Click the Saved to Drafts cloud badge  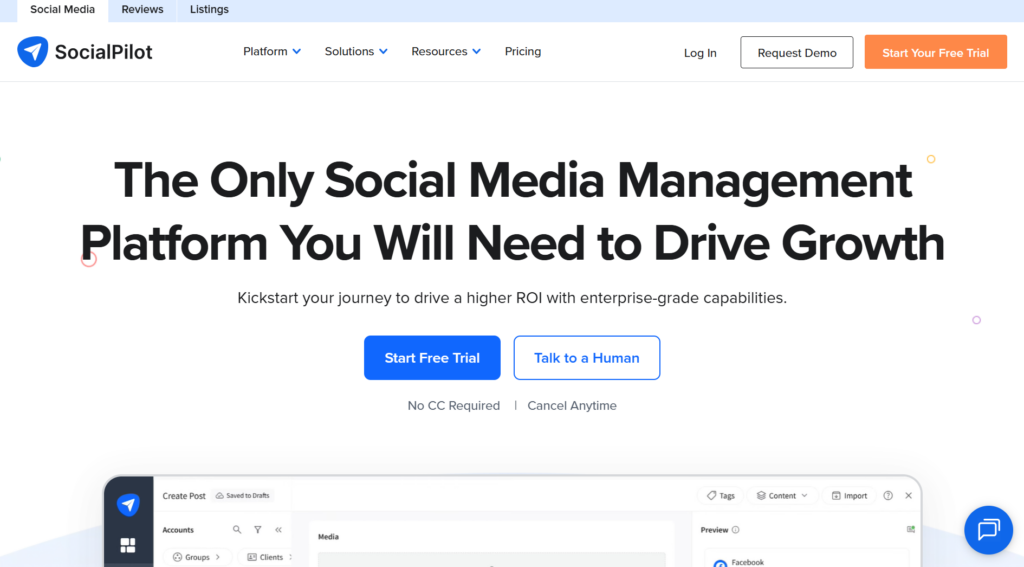(x=243, y=496)
